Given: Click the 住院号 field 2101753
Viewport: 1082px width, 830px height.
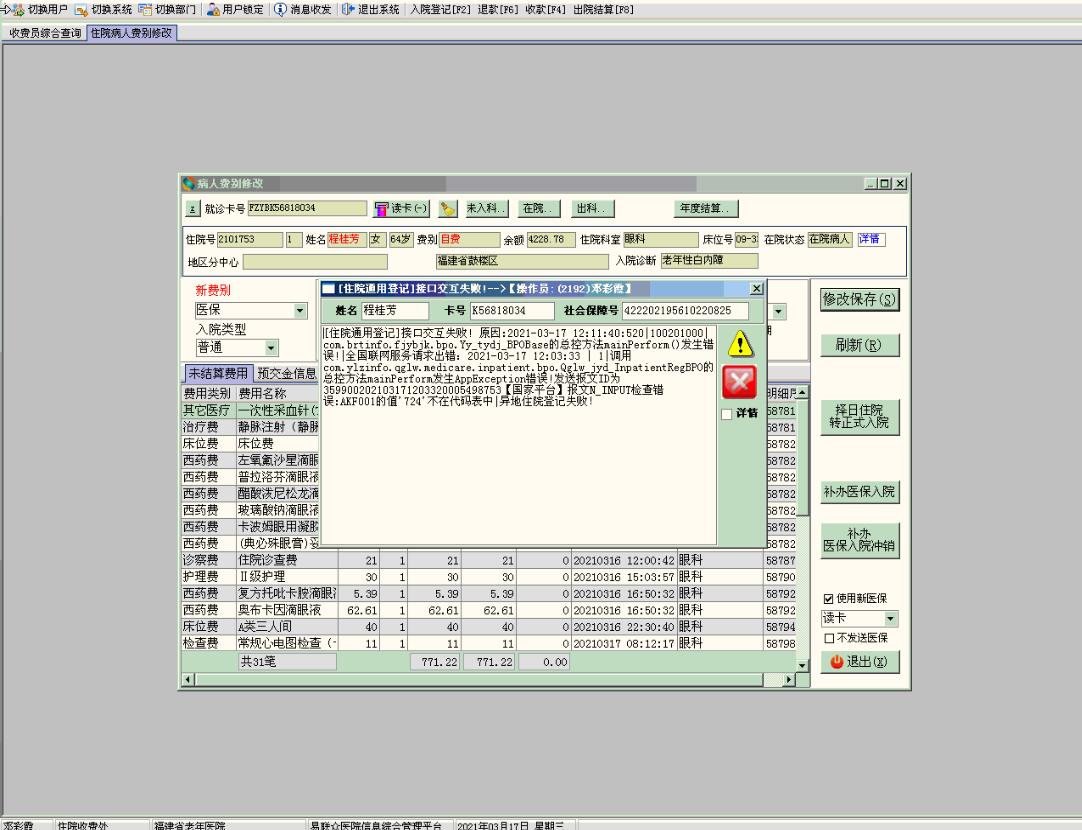Looking at the screenshot, I should click(x=250, y=239).
